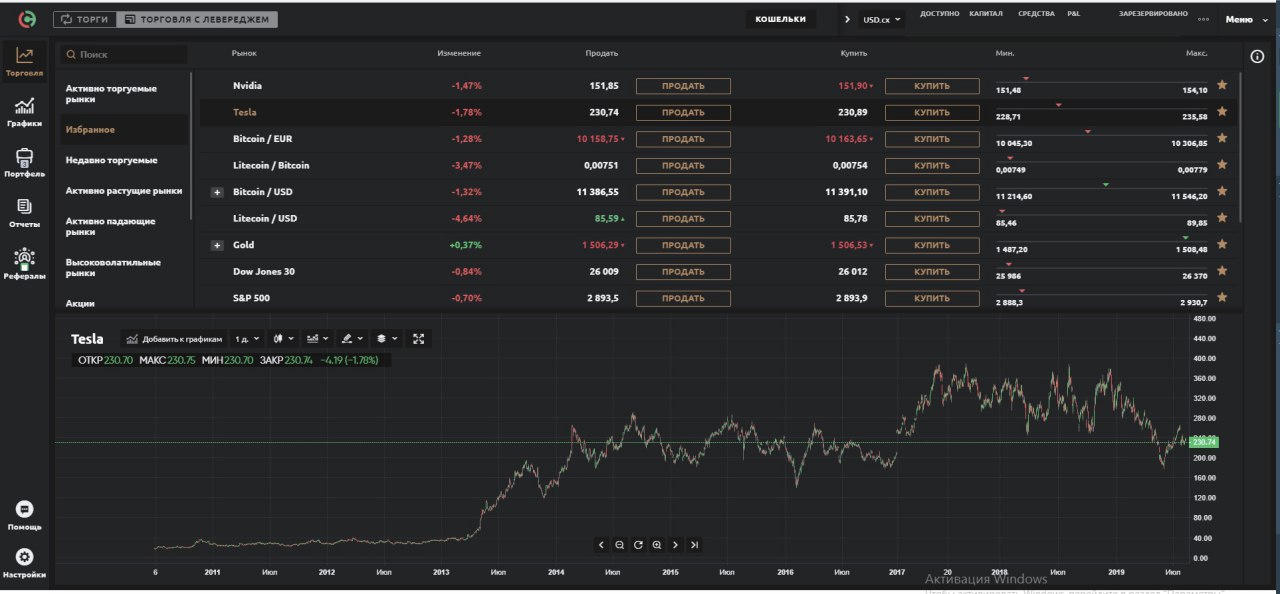This screenshot has height=594, width=1280.
Task: Unfavorite Tesla with its star icon
Action: click(x=1222, y=111)
